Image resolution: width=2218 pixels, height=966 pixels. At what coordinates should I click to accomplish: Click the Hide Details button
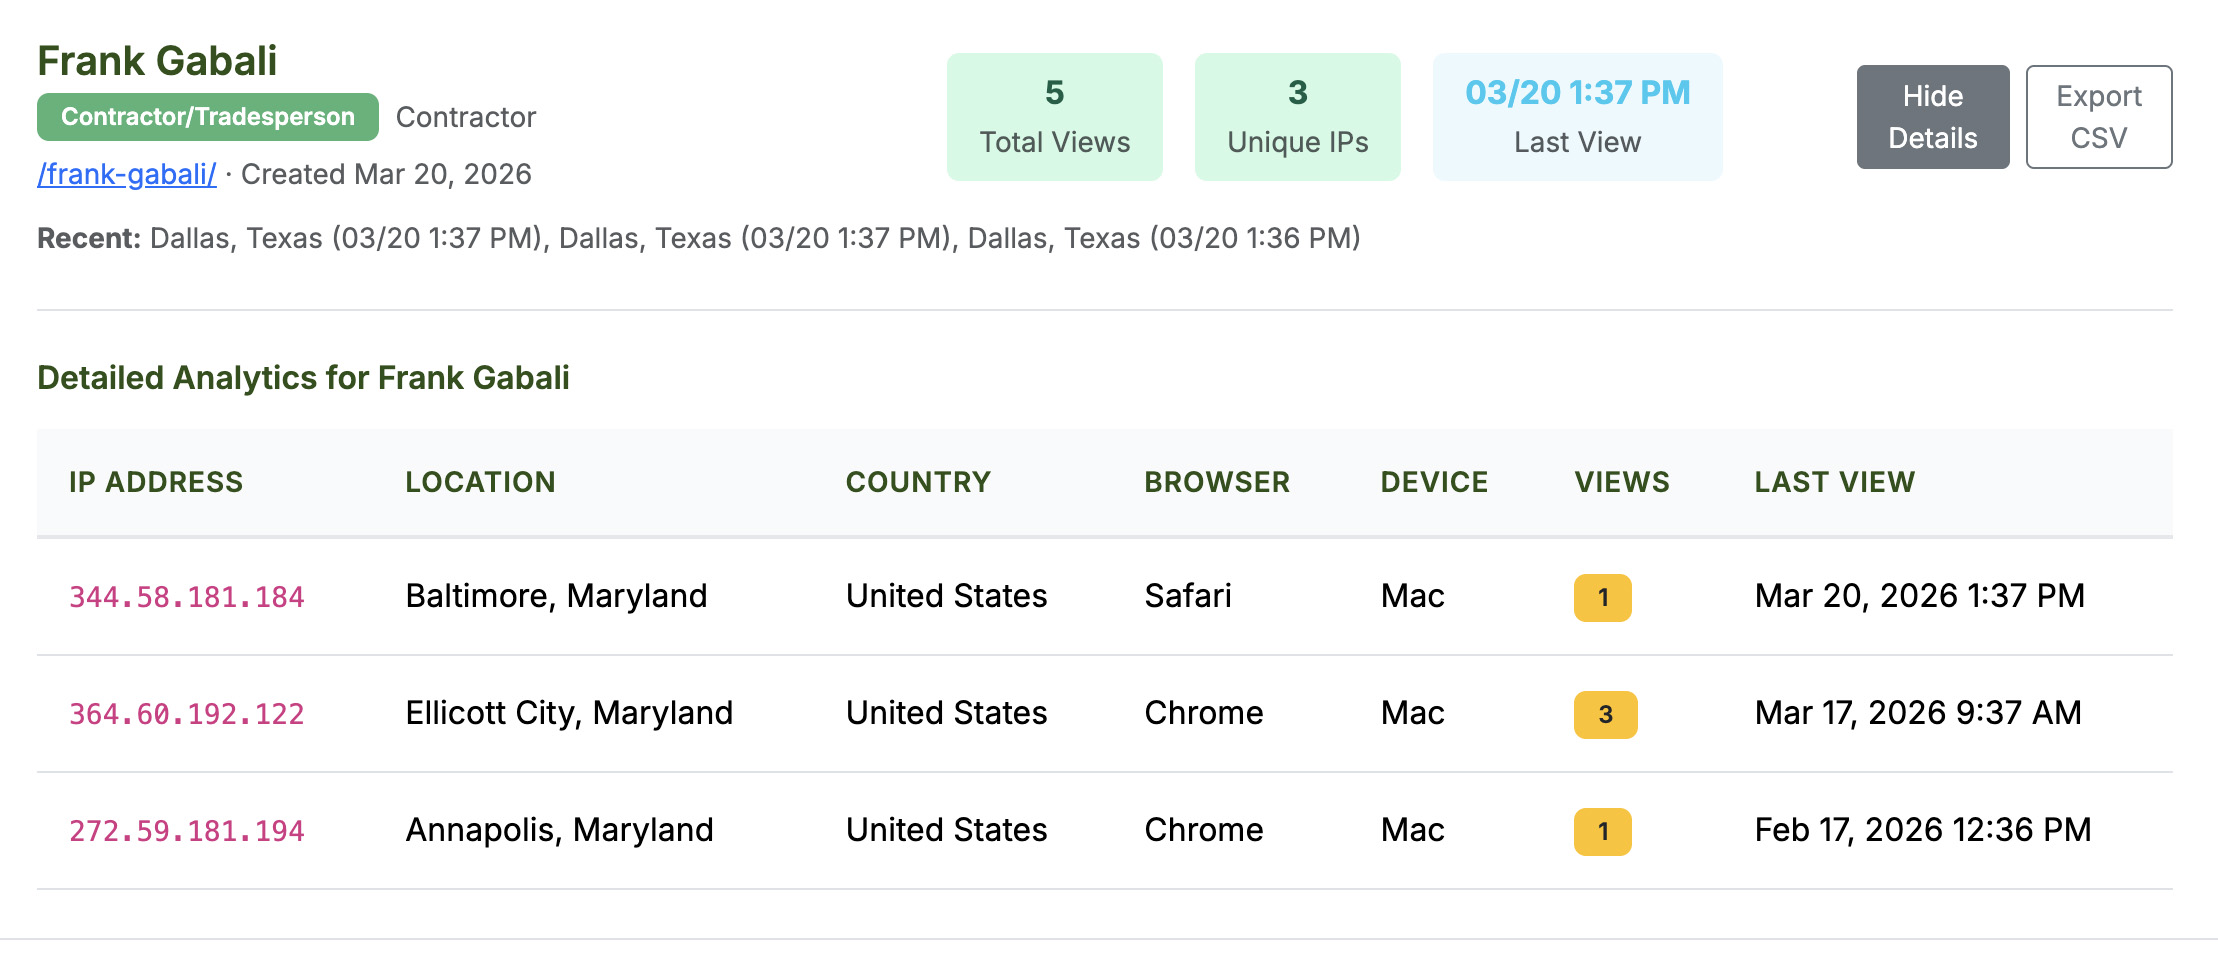(x=1931, y=116)
